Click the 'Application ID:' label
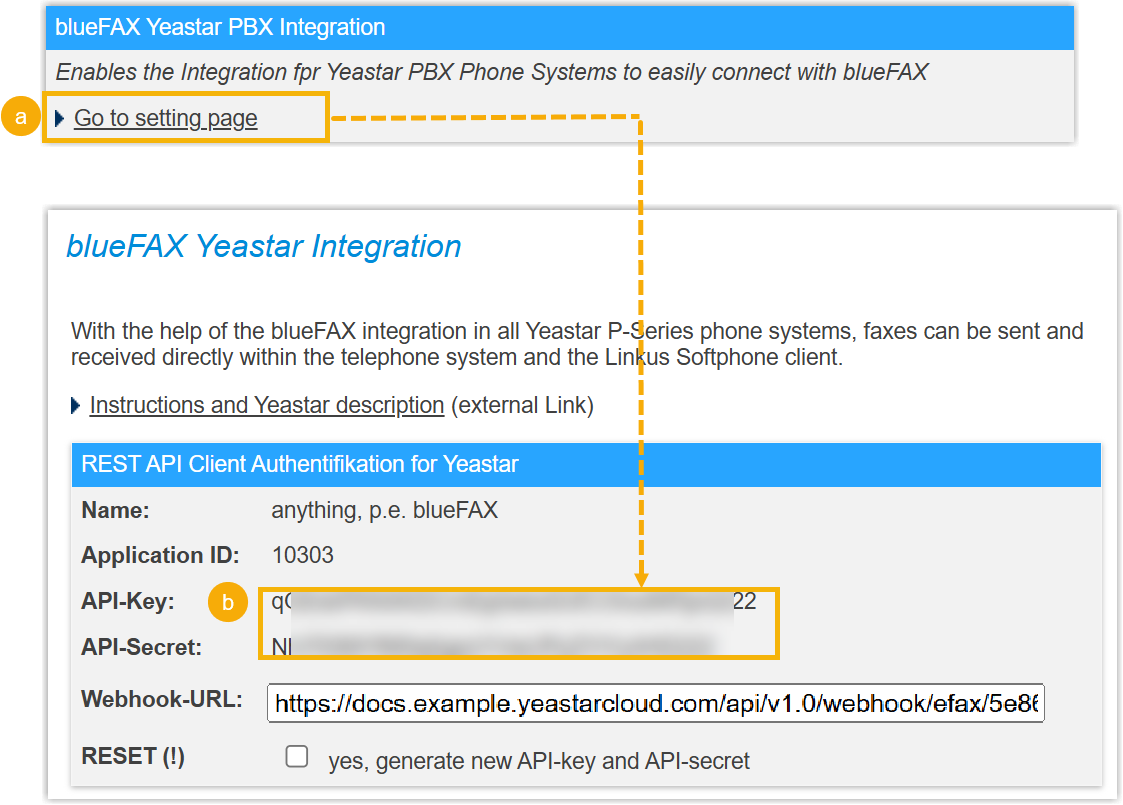This screenshot has width=1123, height=805. (160, 556)
